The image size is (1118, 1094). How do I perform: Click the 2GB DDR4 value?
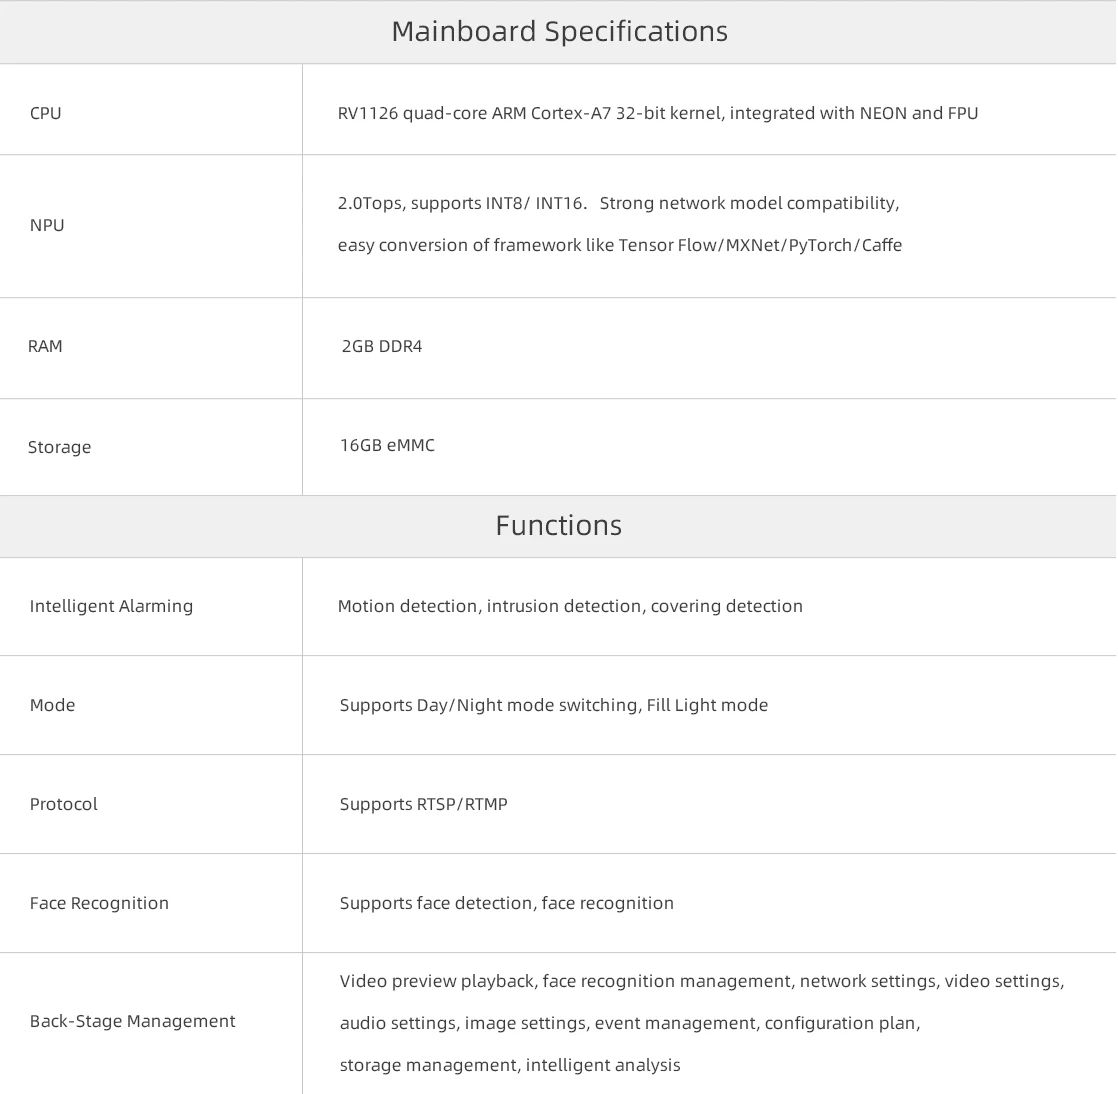[x=381, y=347]
